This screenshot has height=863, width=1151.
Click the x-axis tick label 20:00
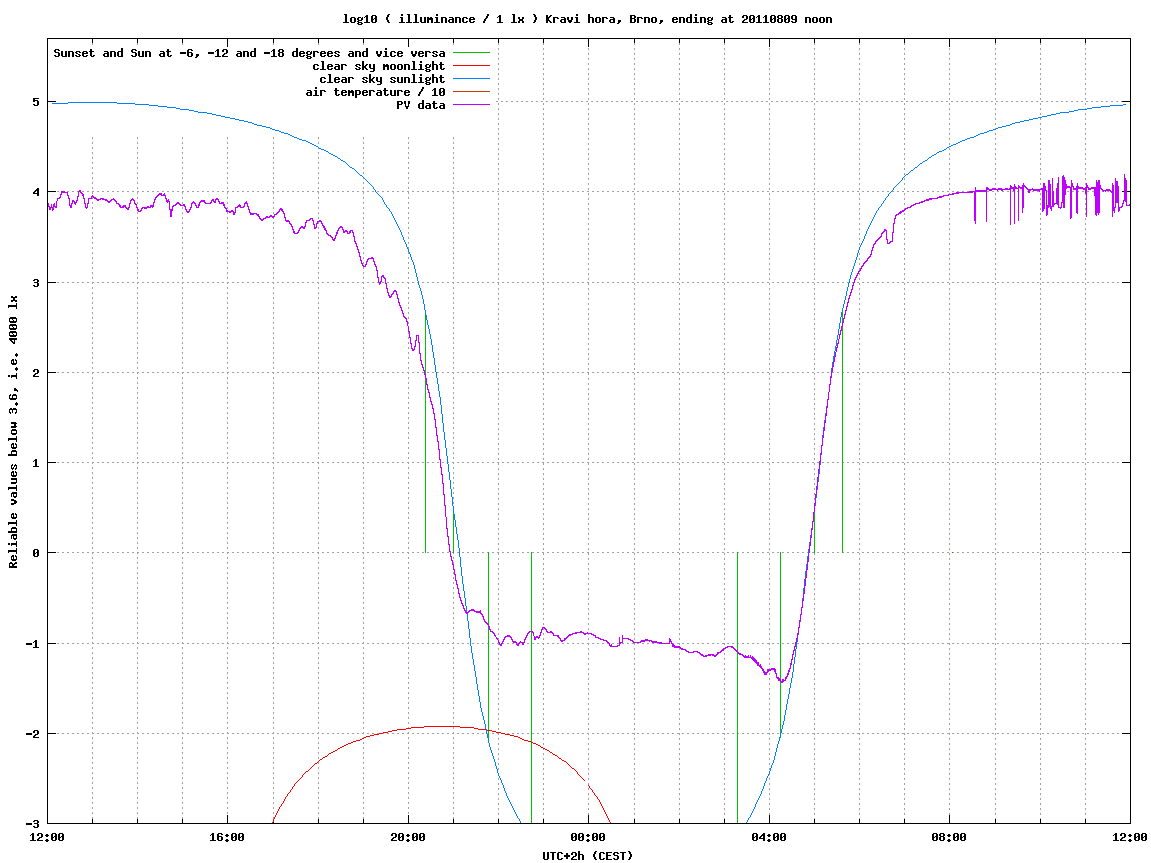tap(408, 837)
